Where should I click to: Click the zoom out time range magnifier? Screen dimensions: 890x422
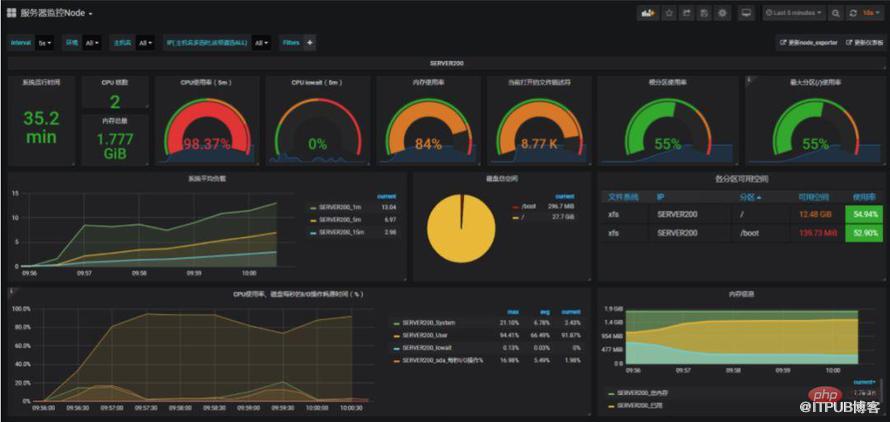tap(836, 12)
